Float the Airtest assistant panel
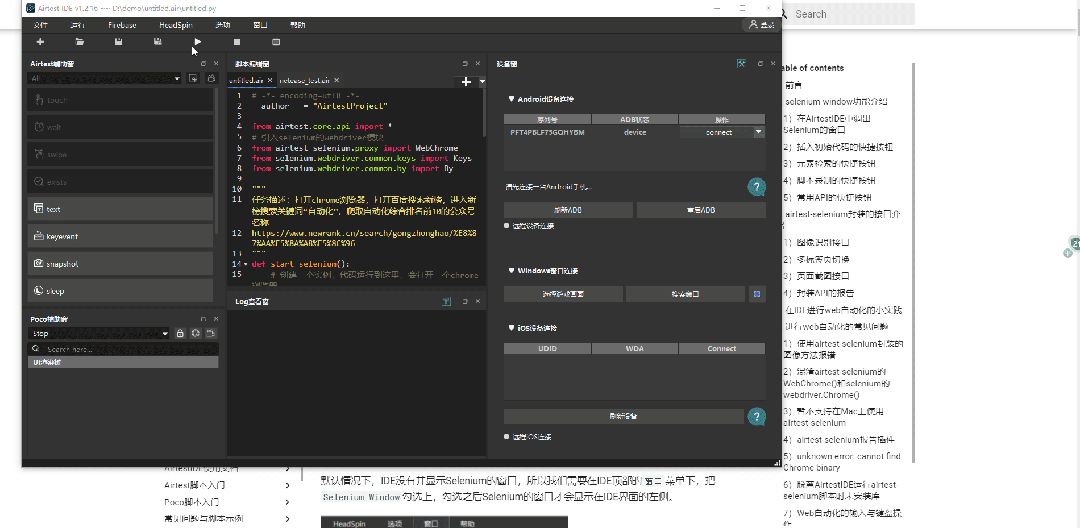 click(x=203, y=63)
